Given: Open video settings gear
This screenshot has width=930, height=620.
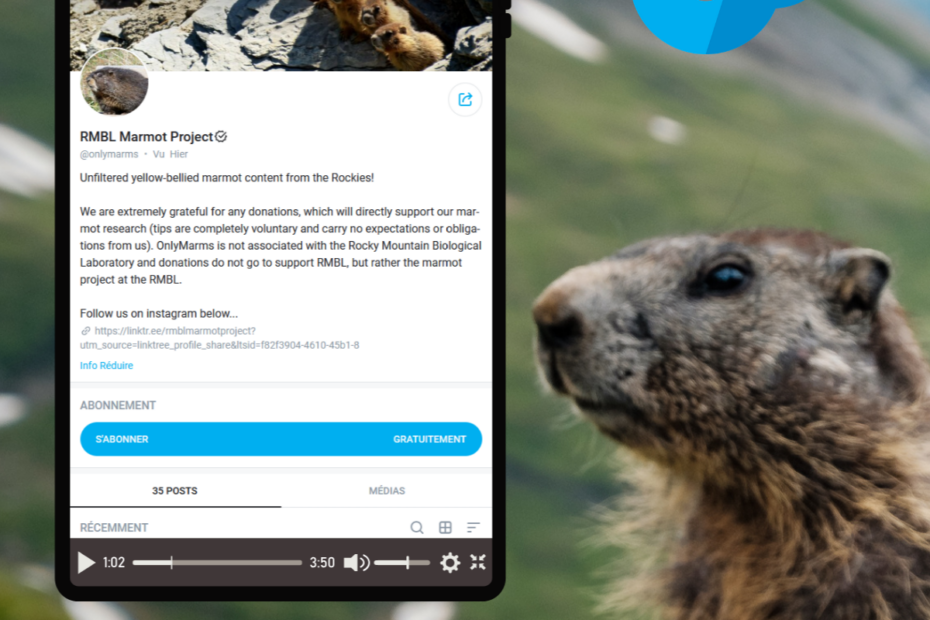Looking at the screenshot, I should 450,562.
